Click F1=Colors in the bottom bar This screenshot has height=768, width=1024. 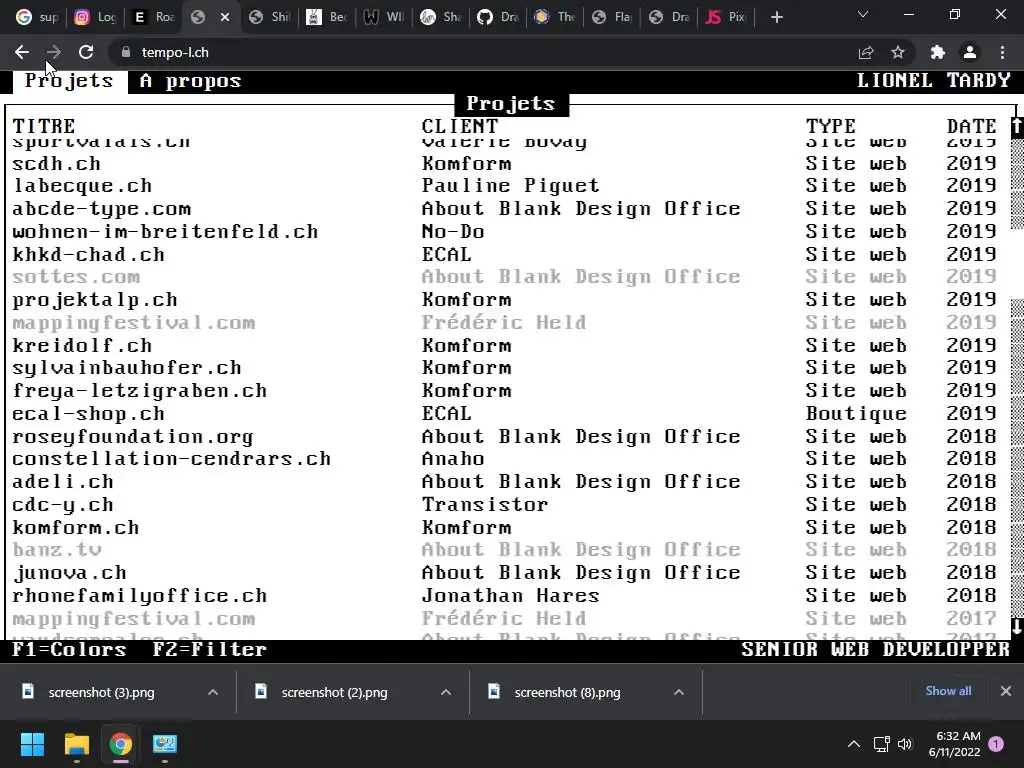click(x=69, y=650)
